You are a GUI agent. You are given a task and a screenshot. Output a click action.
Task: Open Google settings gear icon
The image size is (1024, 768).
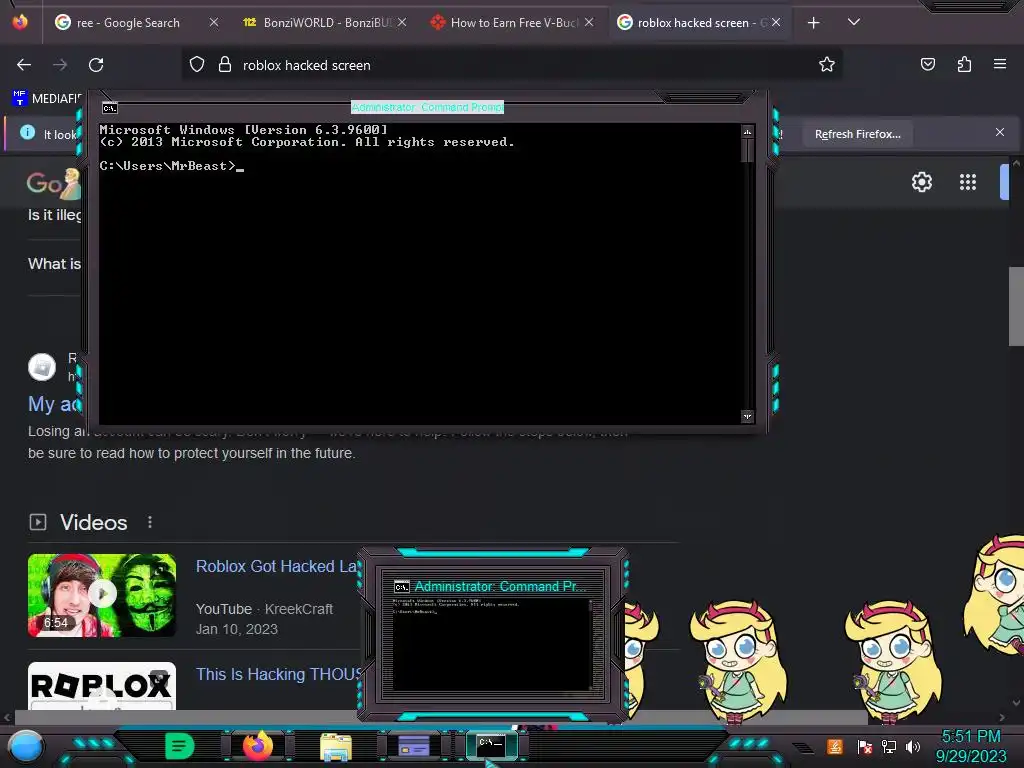click(921, 182)
